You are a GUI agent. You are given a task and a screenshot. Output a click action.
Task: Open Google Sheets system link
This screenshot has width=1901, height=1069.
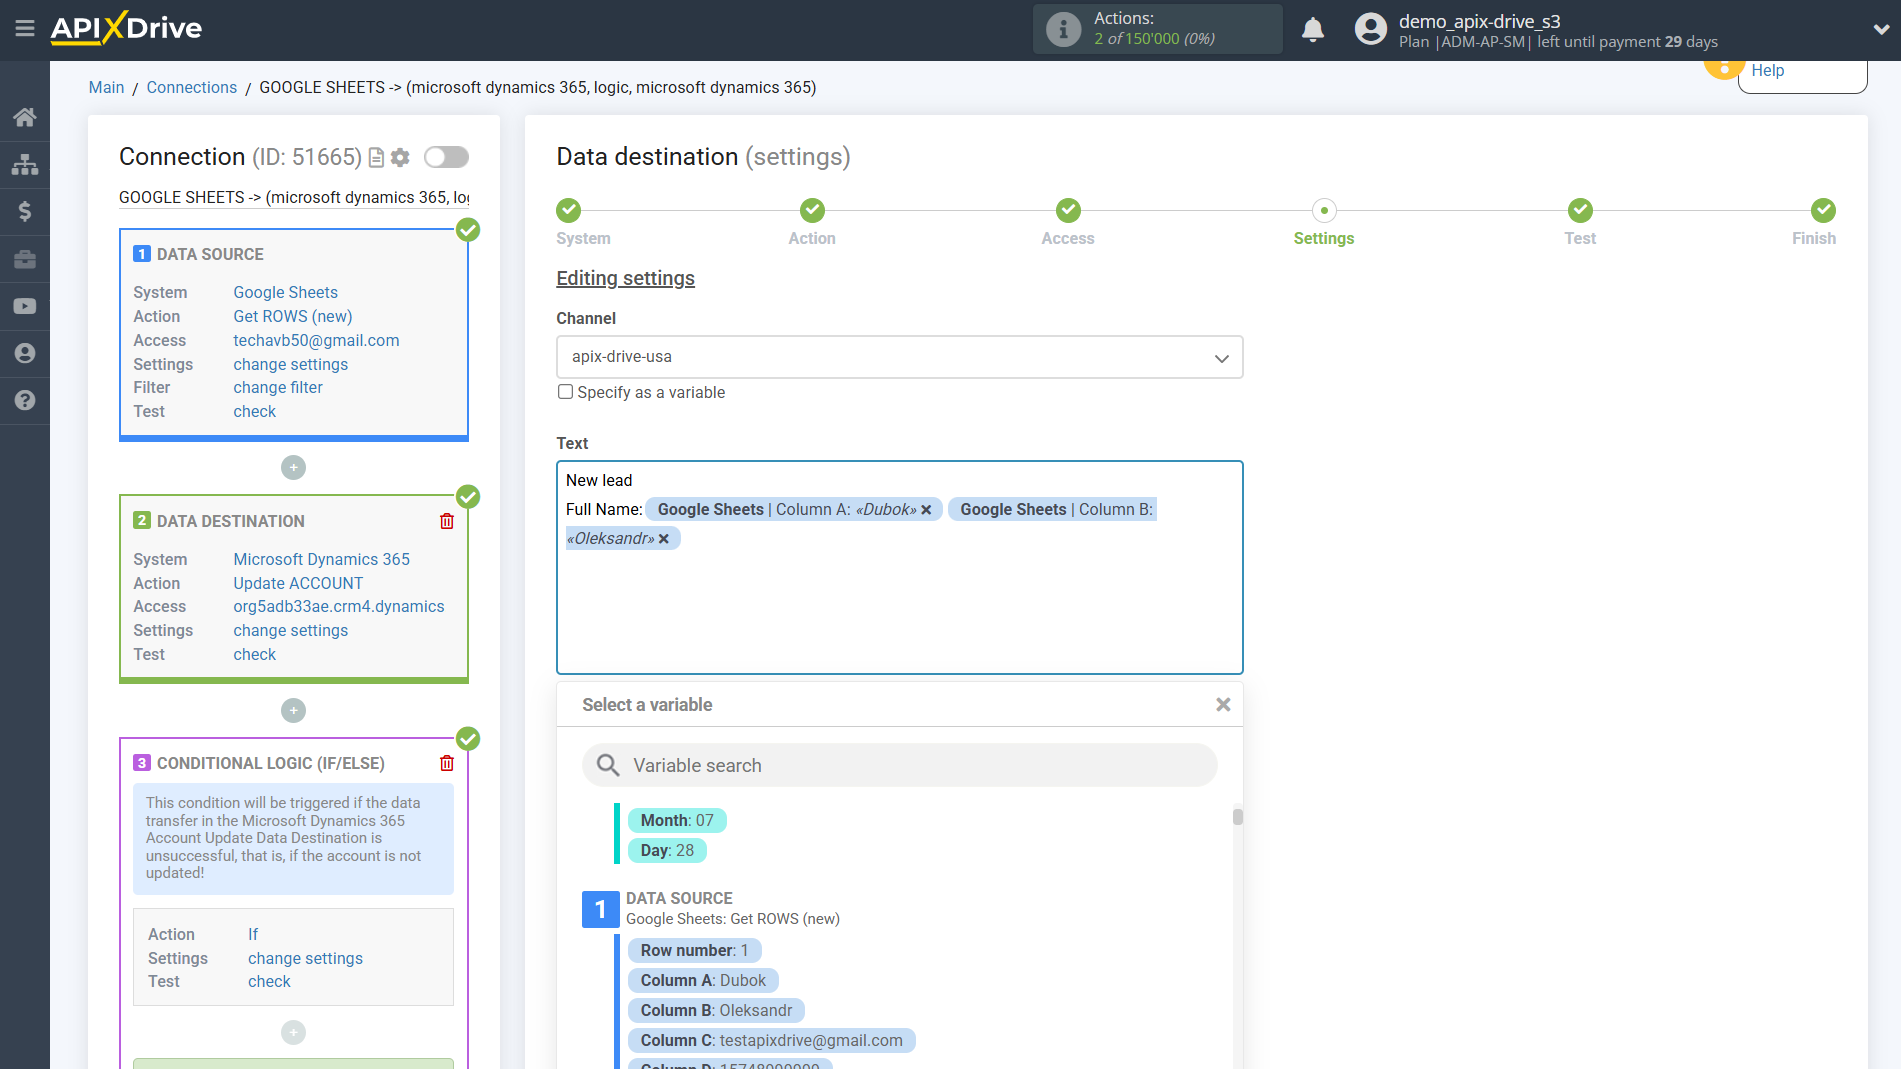pyautogui.click(x=285, y=292)
